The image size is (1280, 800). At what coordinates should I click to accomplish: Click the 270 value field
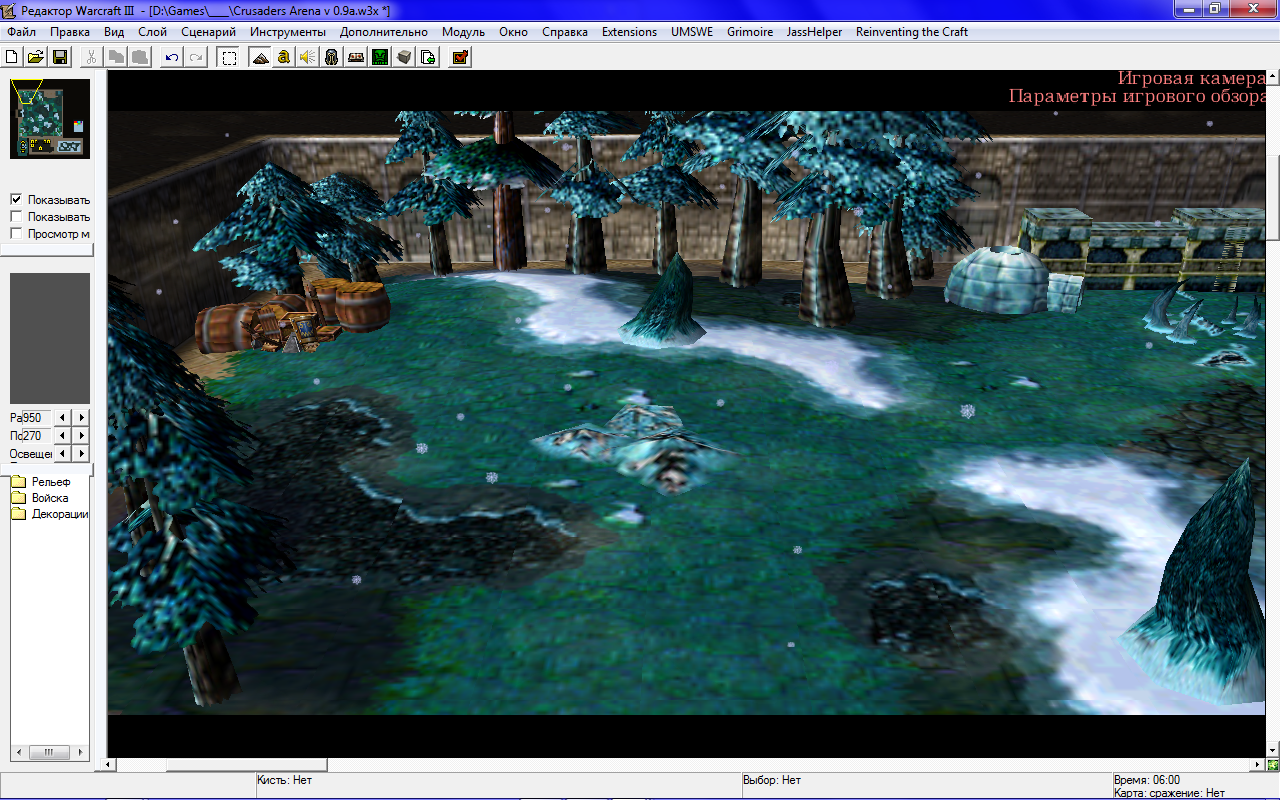(37, 435)
